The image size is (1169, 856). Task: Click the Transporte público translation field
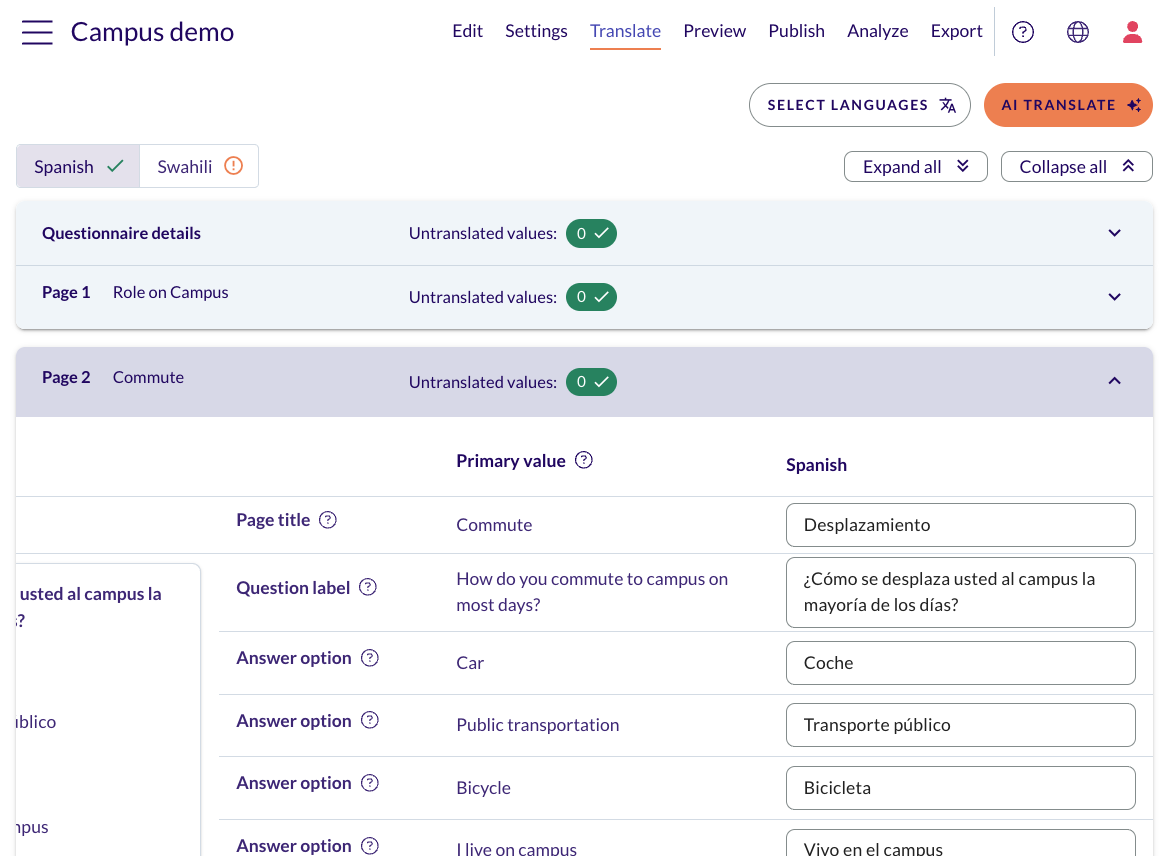pyautogui.click(x=960, y=725)
